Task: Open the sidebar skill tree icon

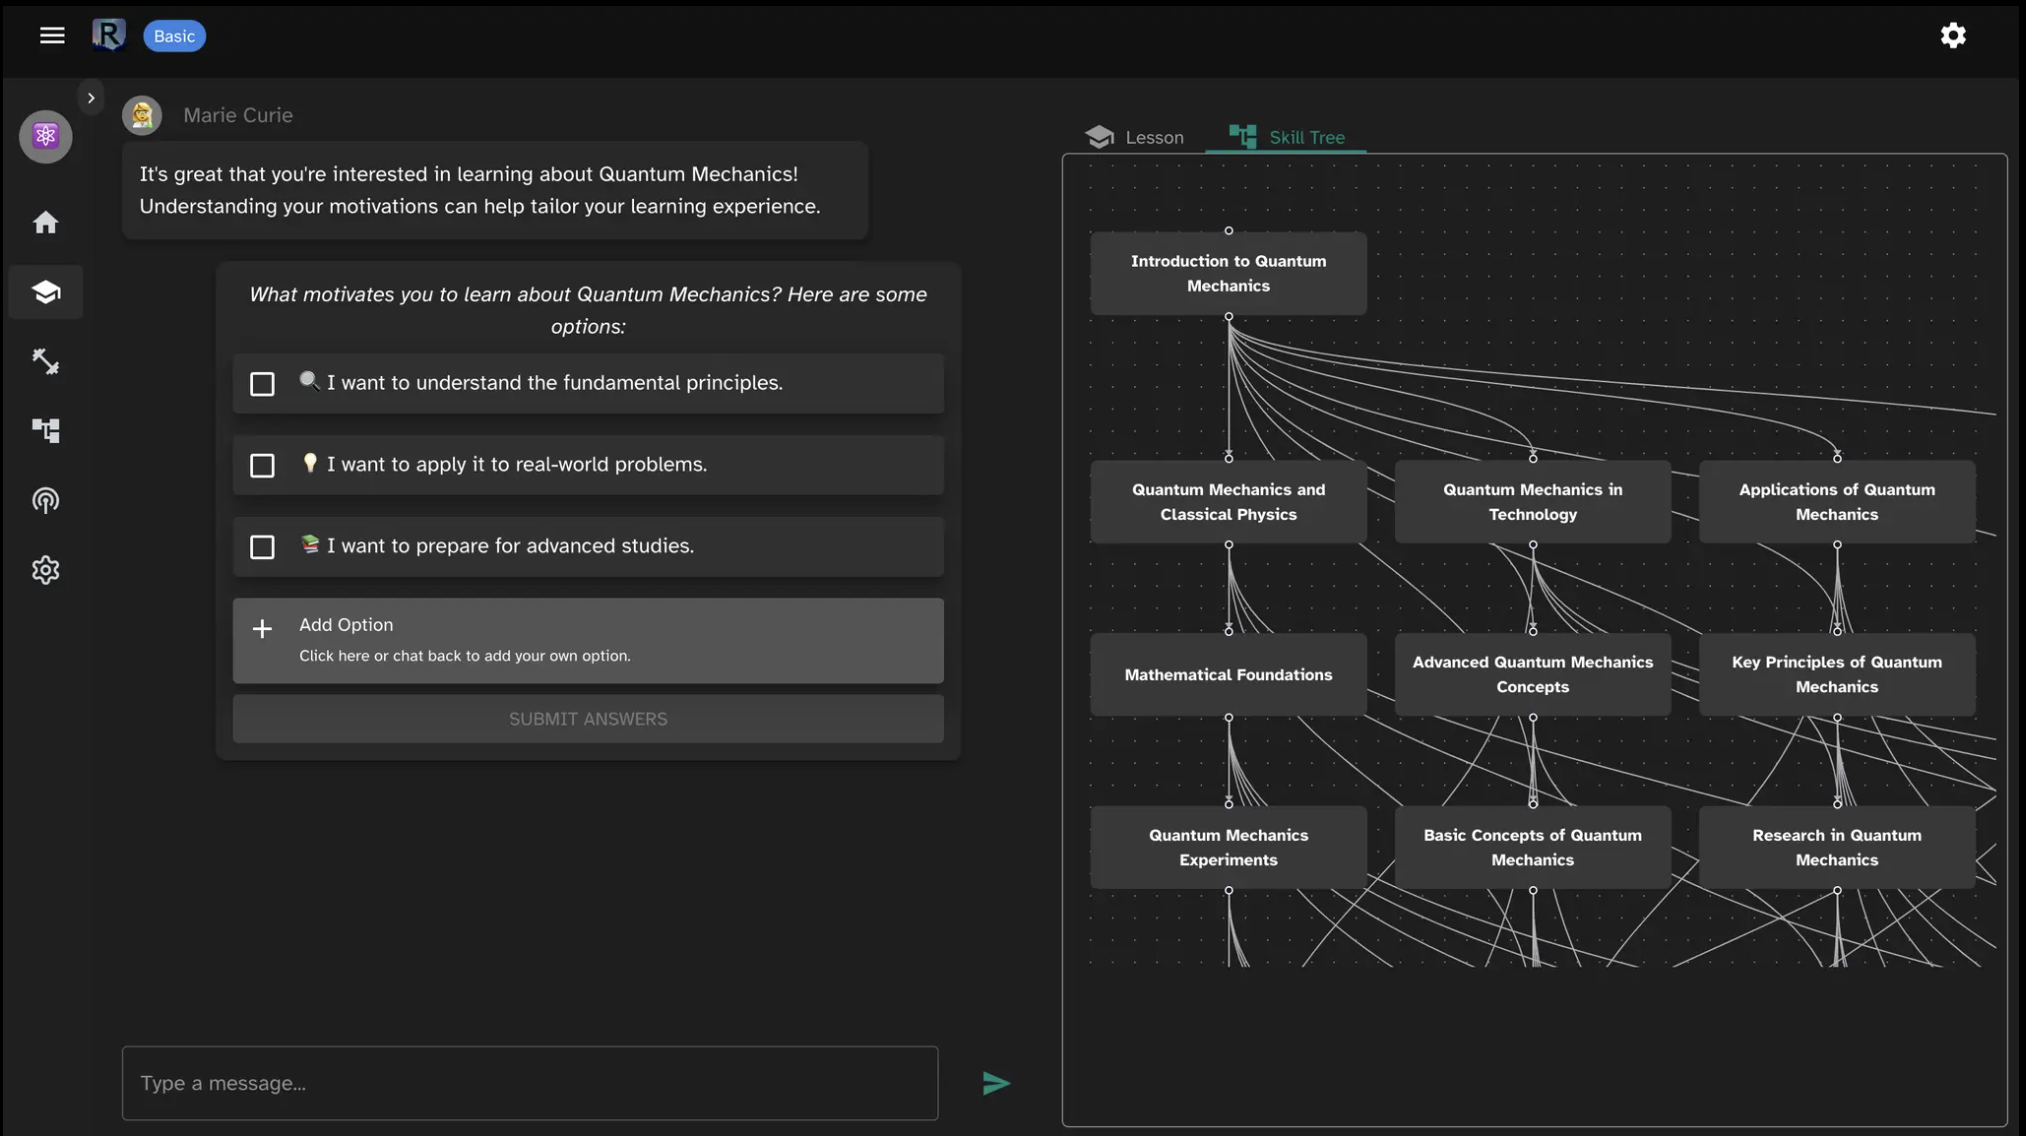Action: [46, 431]
